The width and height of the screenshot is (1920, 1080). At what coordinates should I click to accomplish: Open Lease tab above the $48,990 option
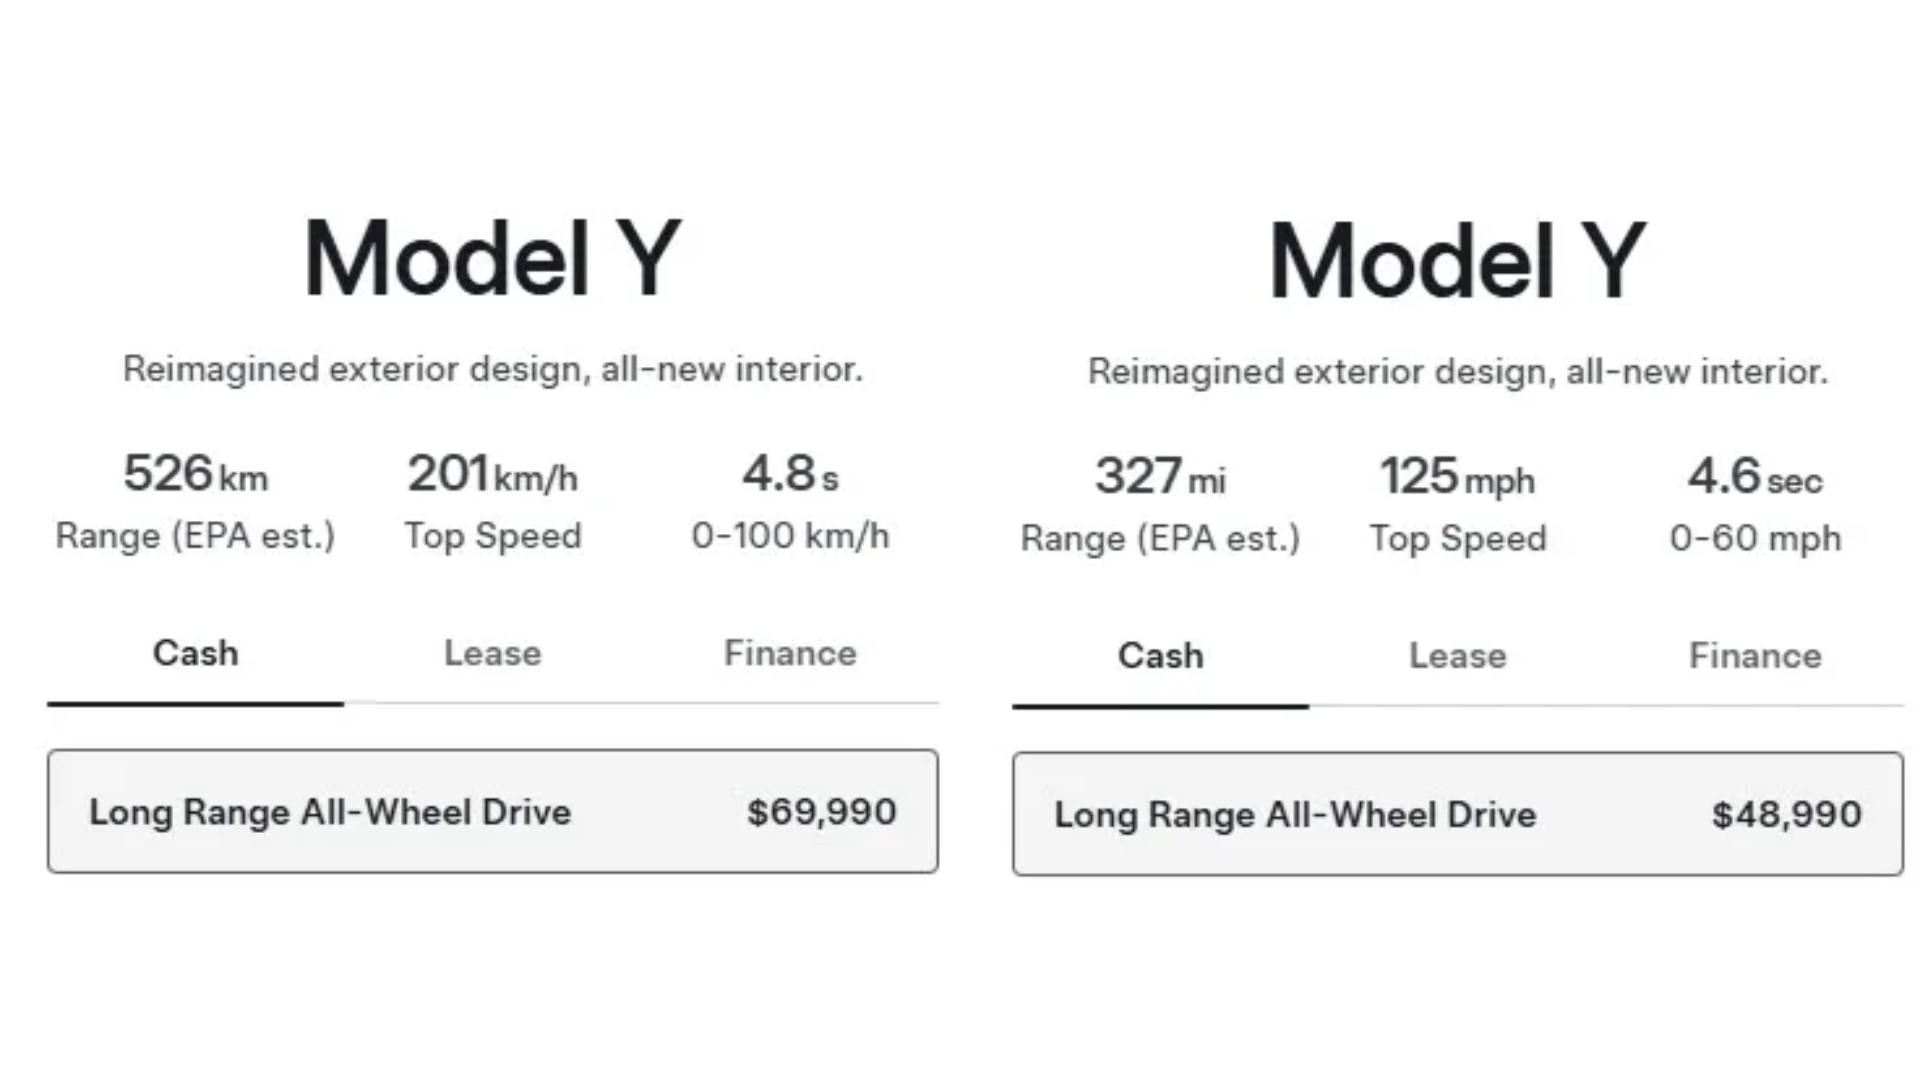tap(1457, 656)
